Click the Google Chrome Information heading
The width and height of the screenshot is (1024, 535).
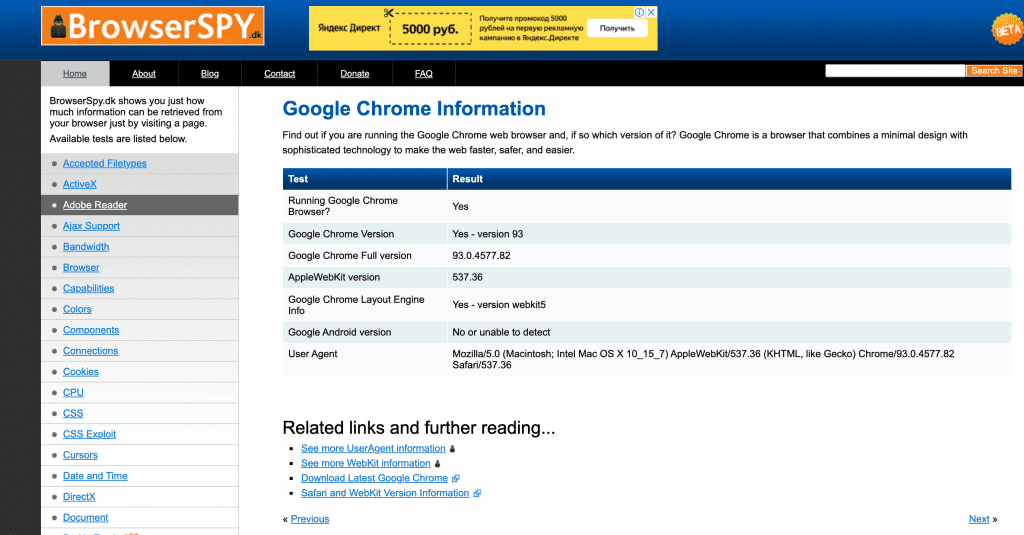pyautogui.click(x=414, y=109)
